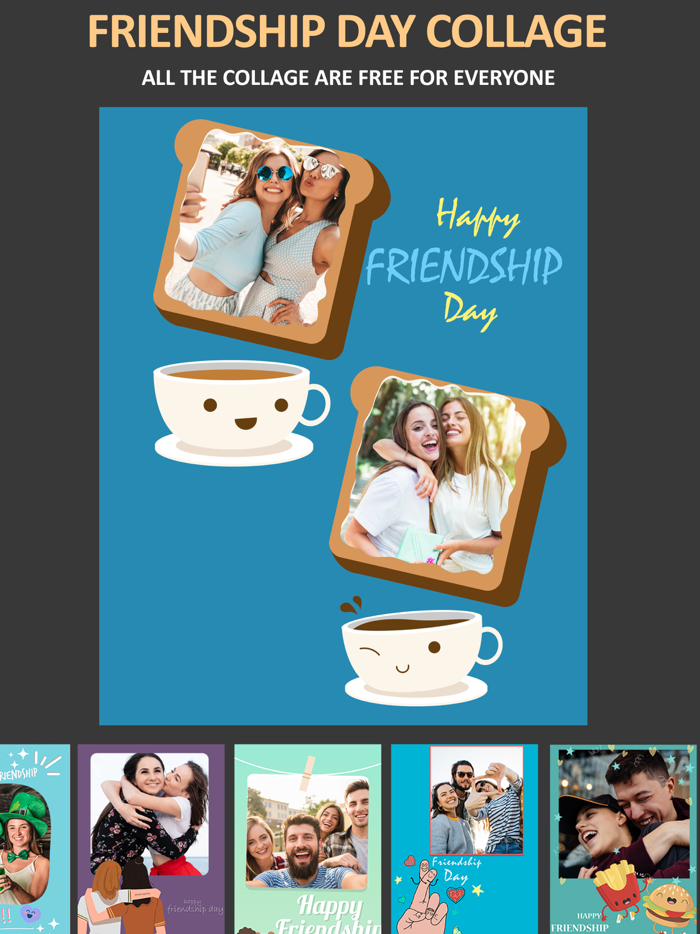This screenshot has width=700, height=934.
Task: Select the smiling coffee cup sticker
Action: [x=241, y=413]
